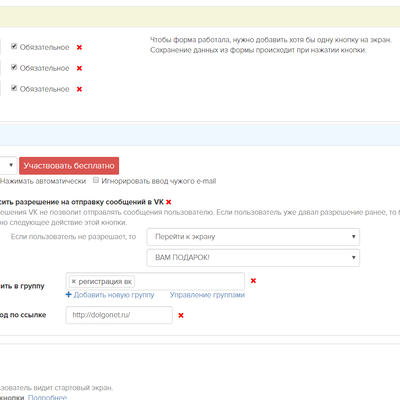
Task: Click the http://dolgonet.ru/ URL field
Action: coord(119,315)
